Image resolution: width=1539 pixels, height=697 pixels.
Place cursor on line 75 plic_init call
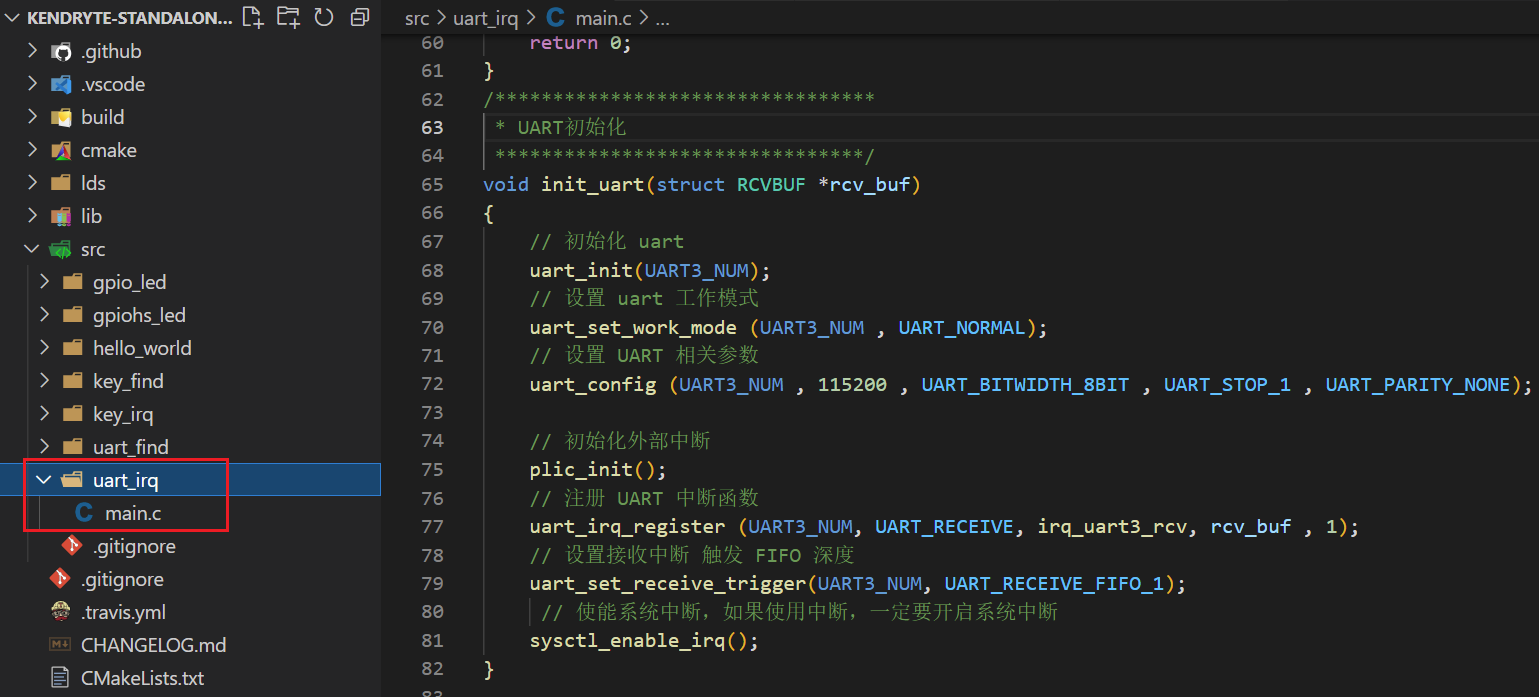[x=597, y=470]
